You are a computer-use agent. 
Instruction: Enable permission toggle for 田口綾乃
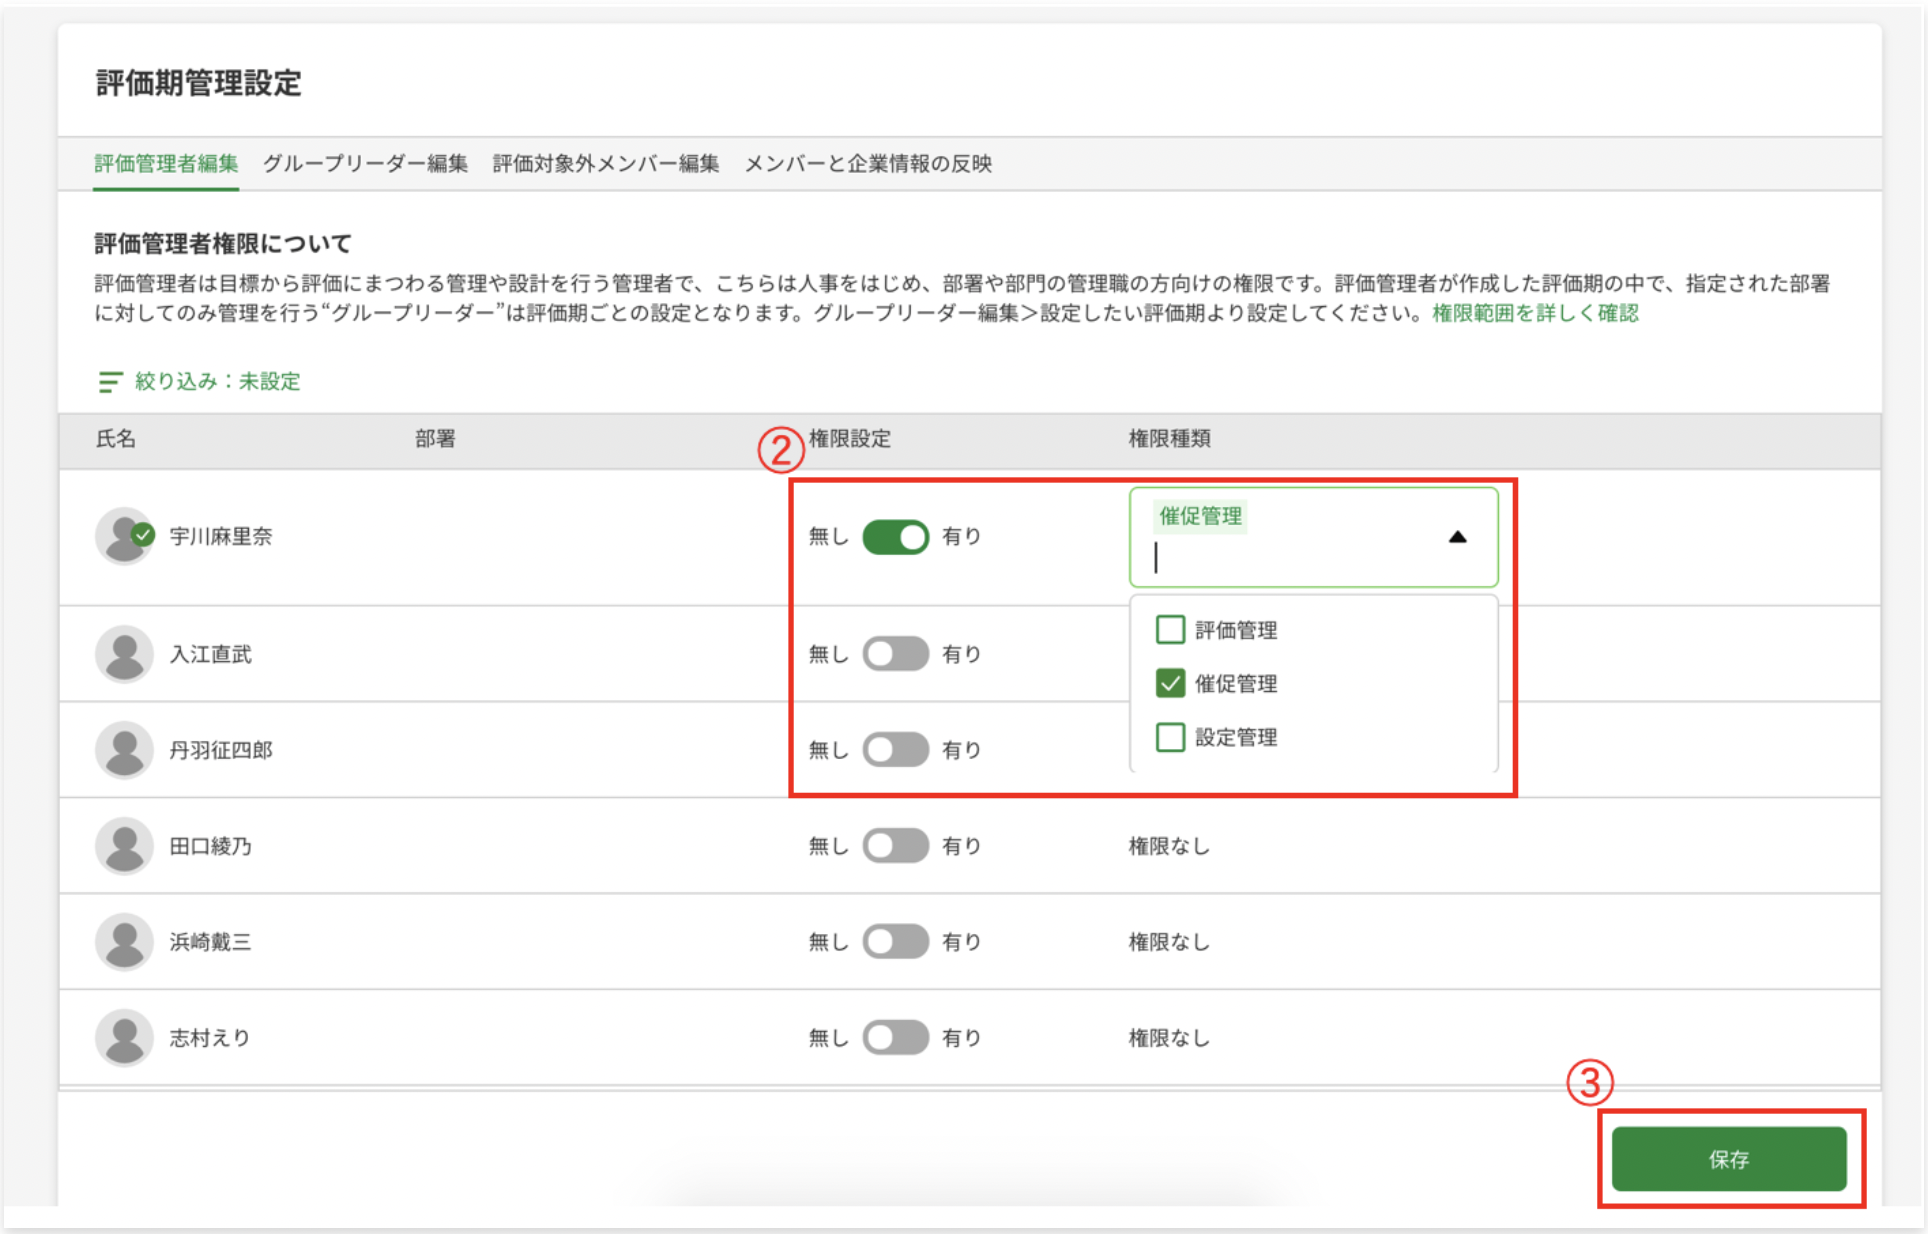pyautogui.click(x=895, y=846)
